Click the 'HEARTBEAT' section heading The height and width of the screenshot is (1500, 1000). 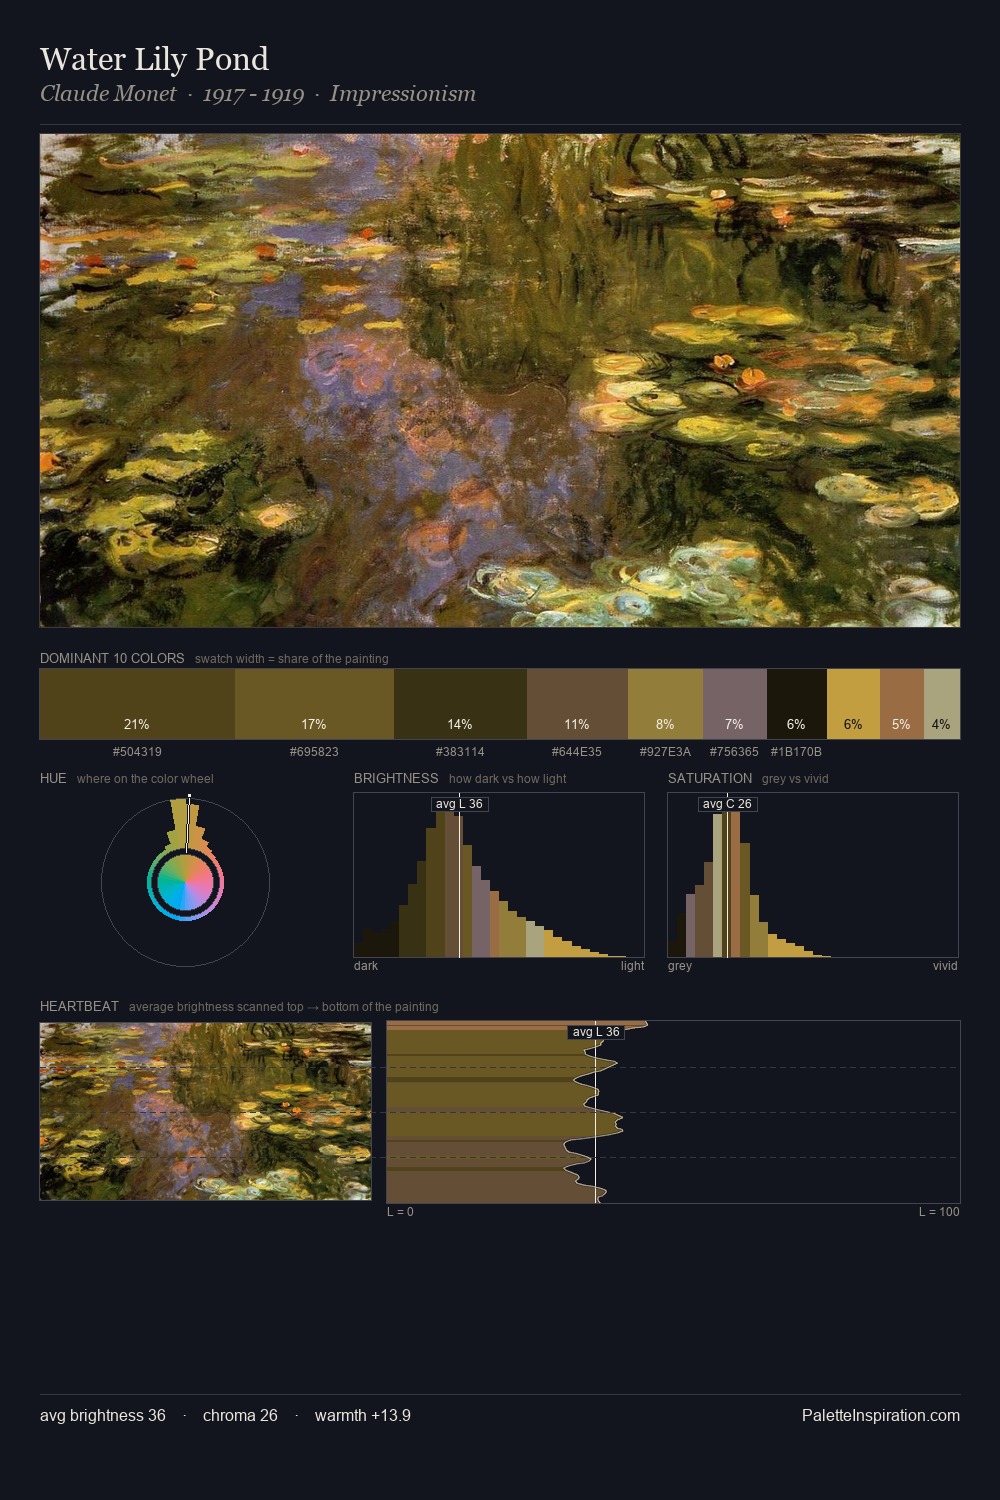(79, 1006)
